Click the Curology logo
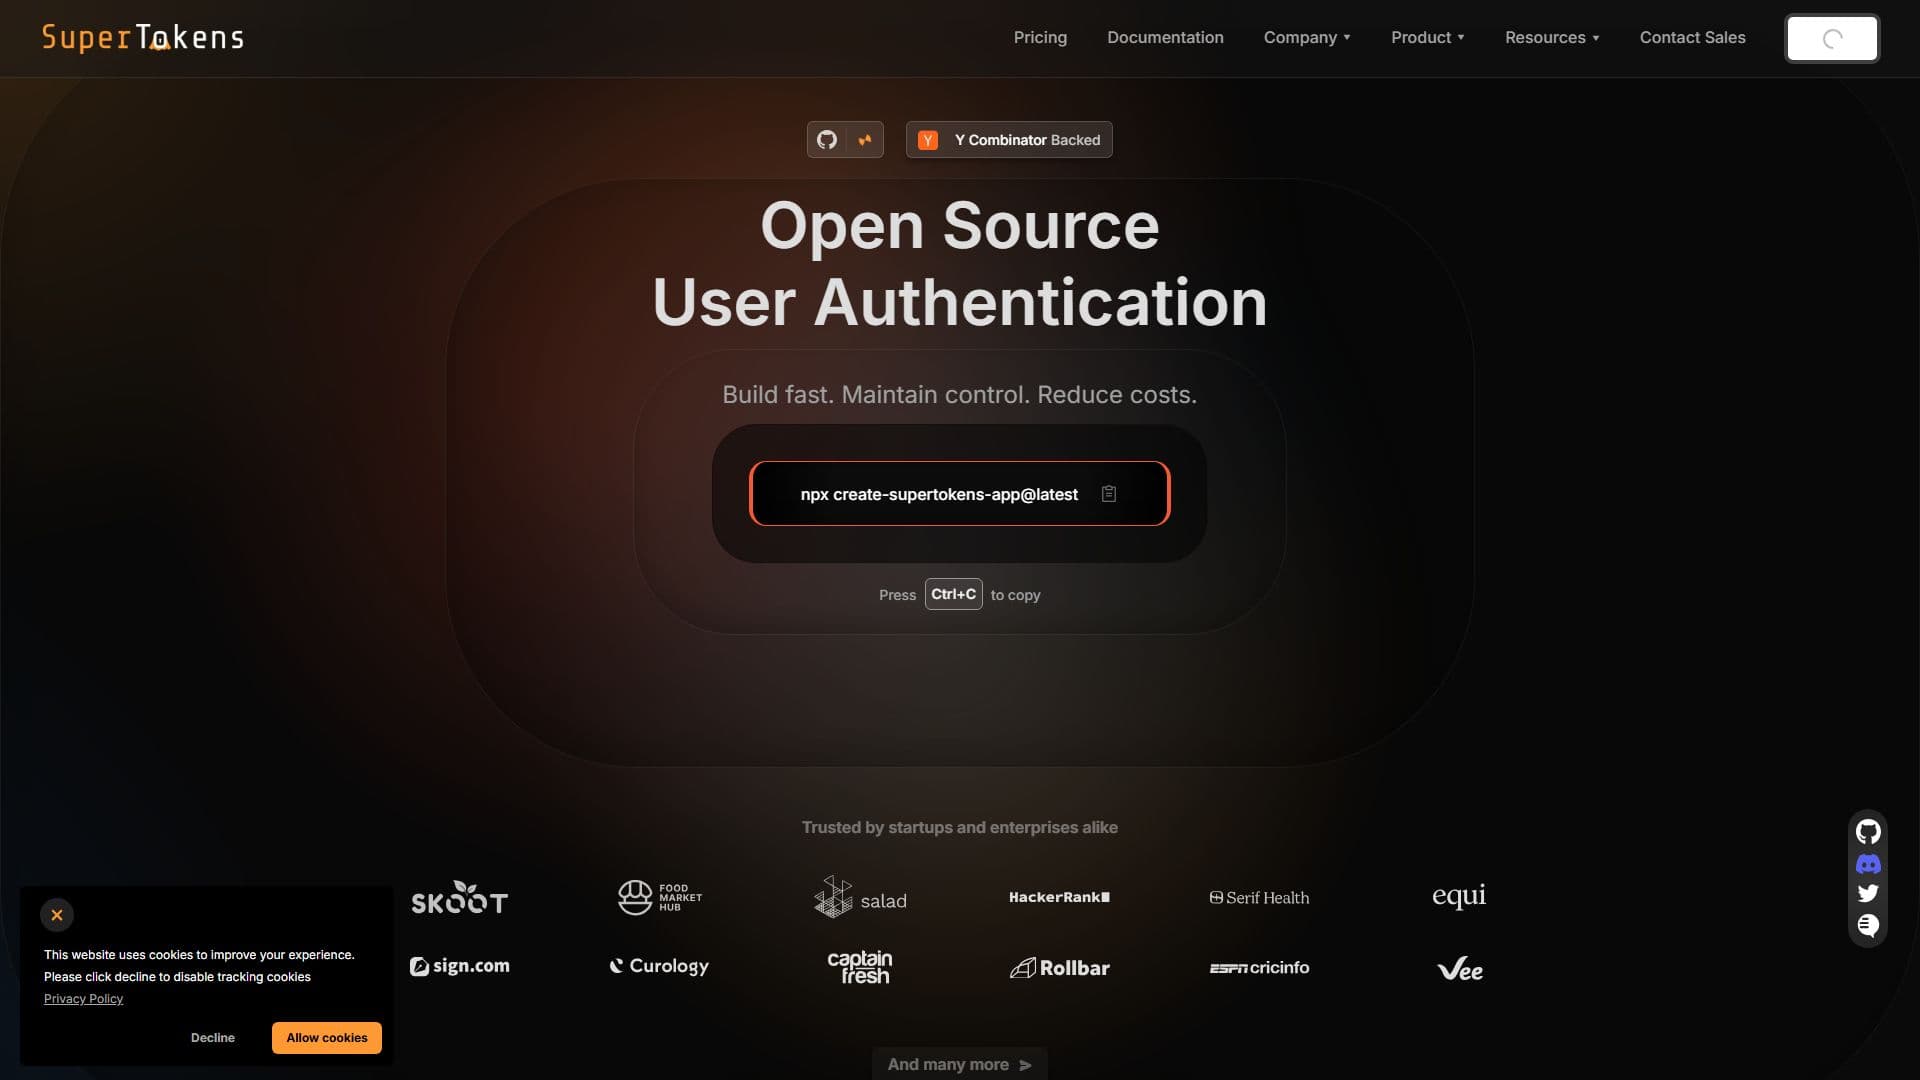The height and width of the screenshot is (1080, 1920). [660, 967]
